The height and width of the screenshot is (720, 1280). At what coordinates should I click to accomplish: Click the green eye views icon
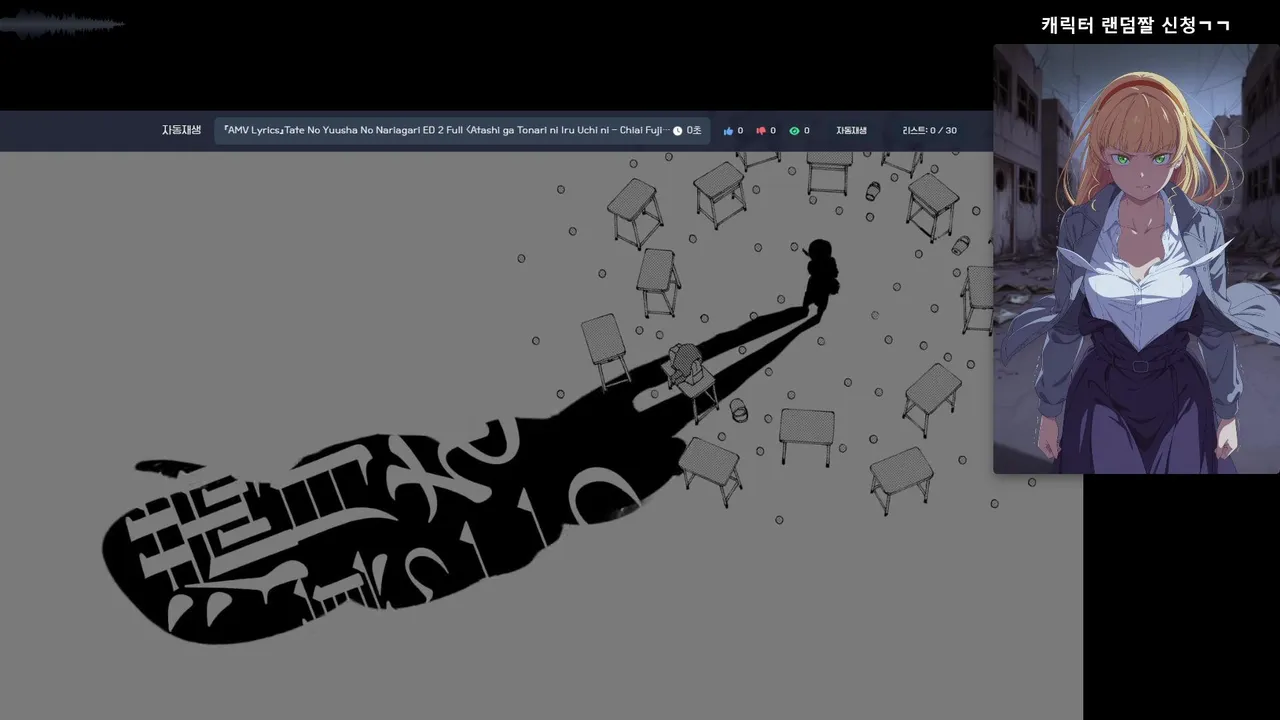[x=794, y=131]
